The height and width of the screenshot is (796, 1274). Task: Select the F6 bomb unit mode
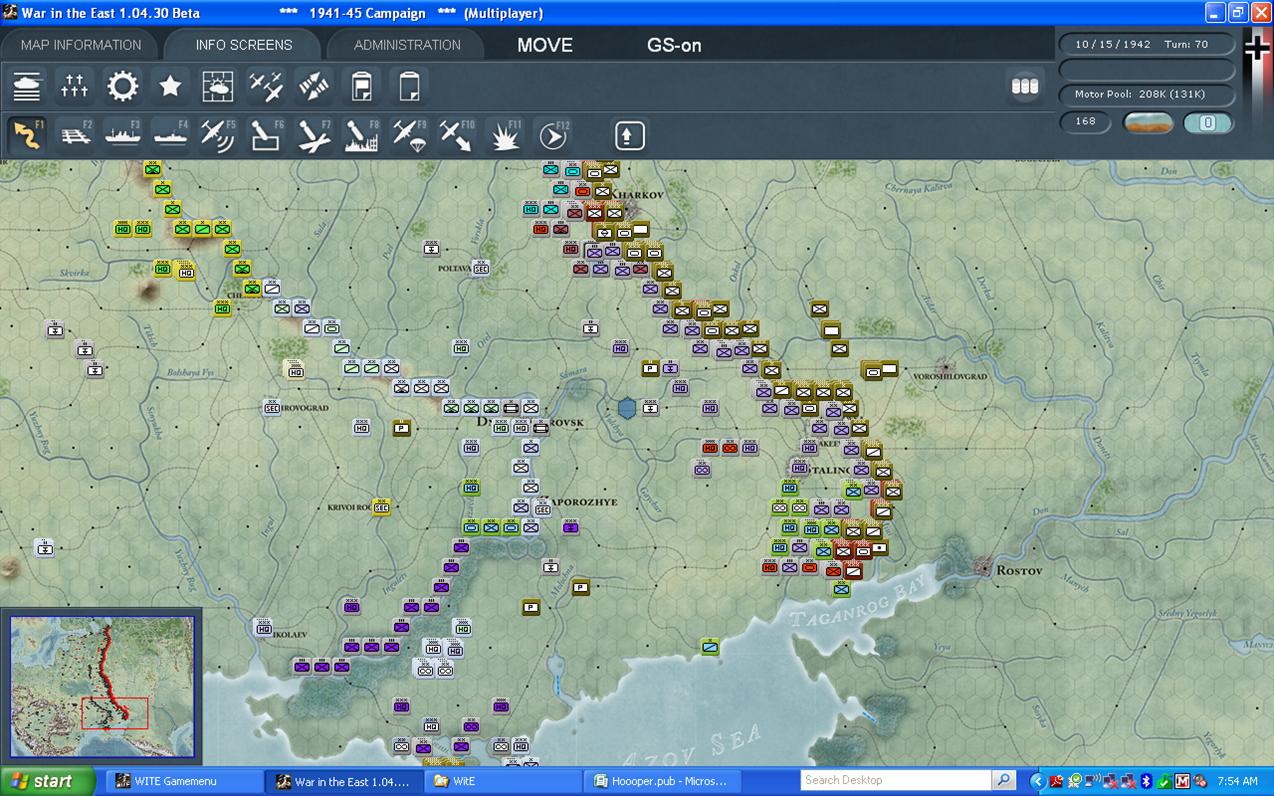[266, 136]
